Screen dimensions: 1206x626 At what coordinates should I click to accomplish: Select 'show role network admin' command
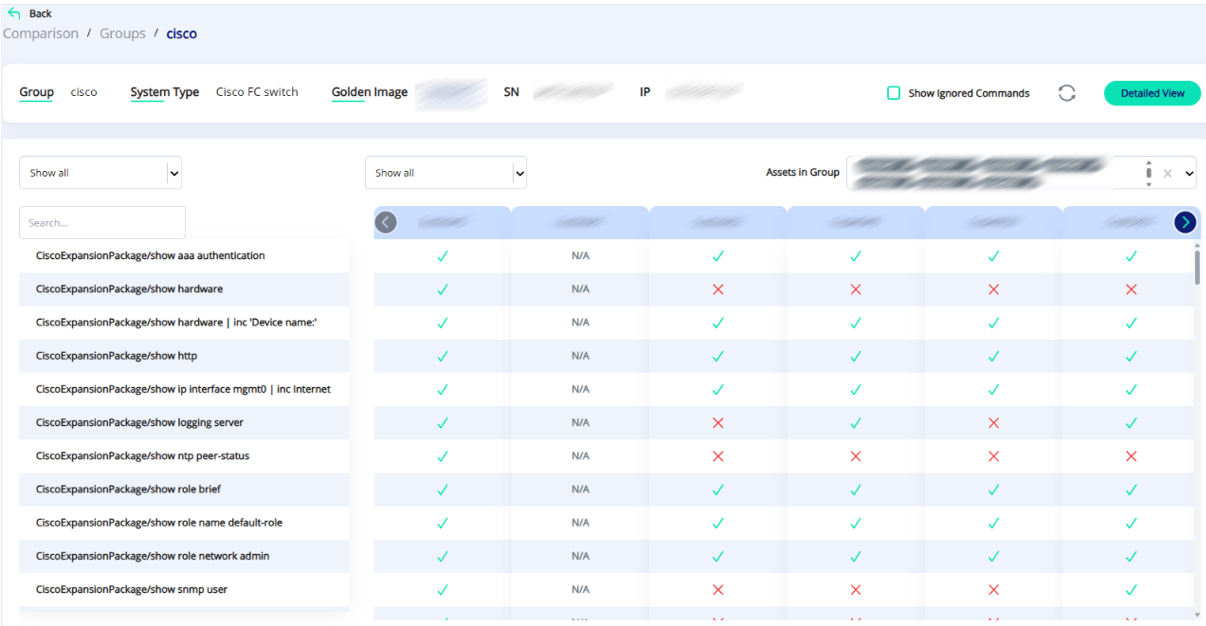tap(184, 556)
